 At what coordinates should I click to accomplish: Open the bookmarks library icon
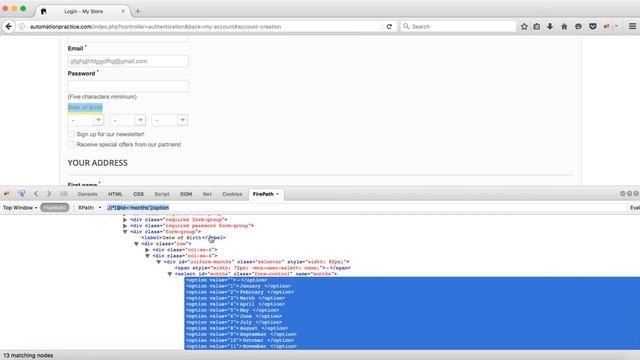(x=537, y=27)
